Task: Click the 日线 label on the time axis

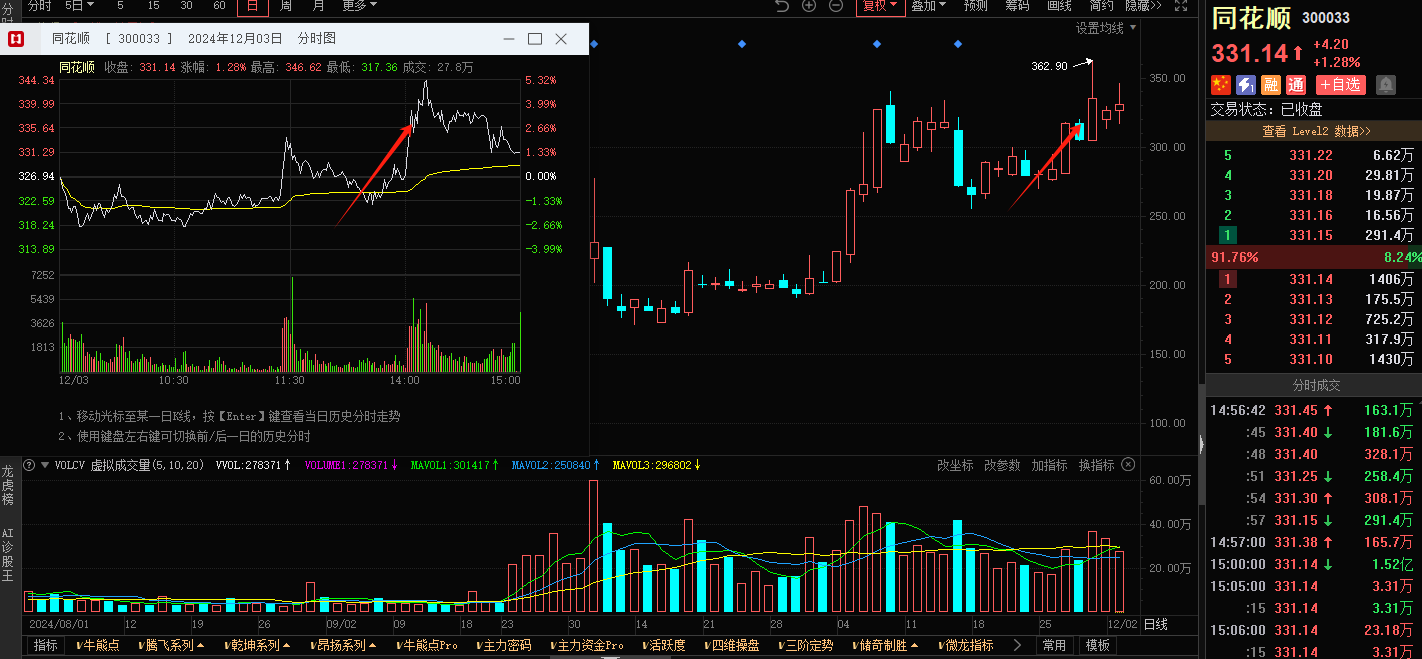Action: click(x=1155, y=624)
